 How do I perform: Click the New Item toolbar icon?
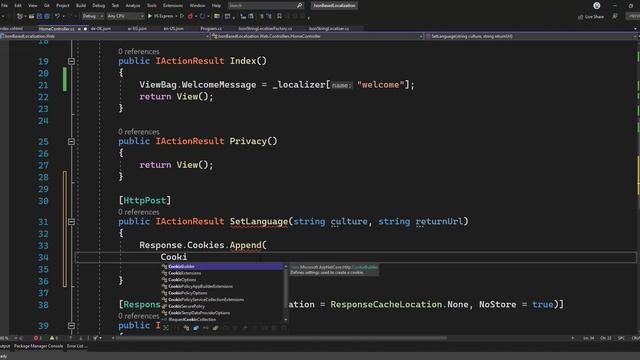pyautogui.click(x=20, y=16)
